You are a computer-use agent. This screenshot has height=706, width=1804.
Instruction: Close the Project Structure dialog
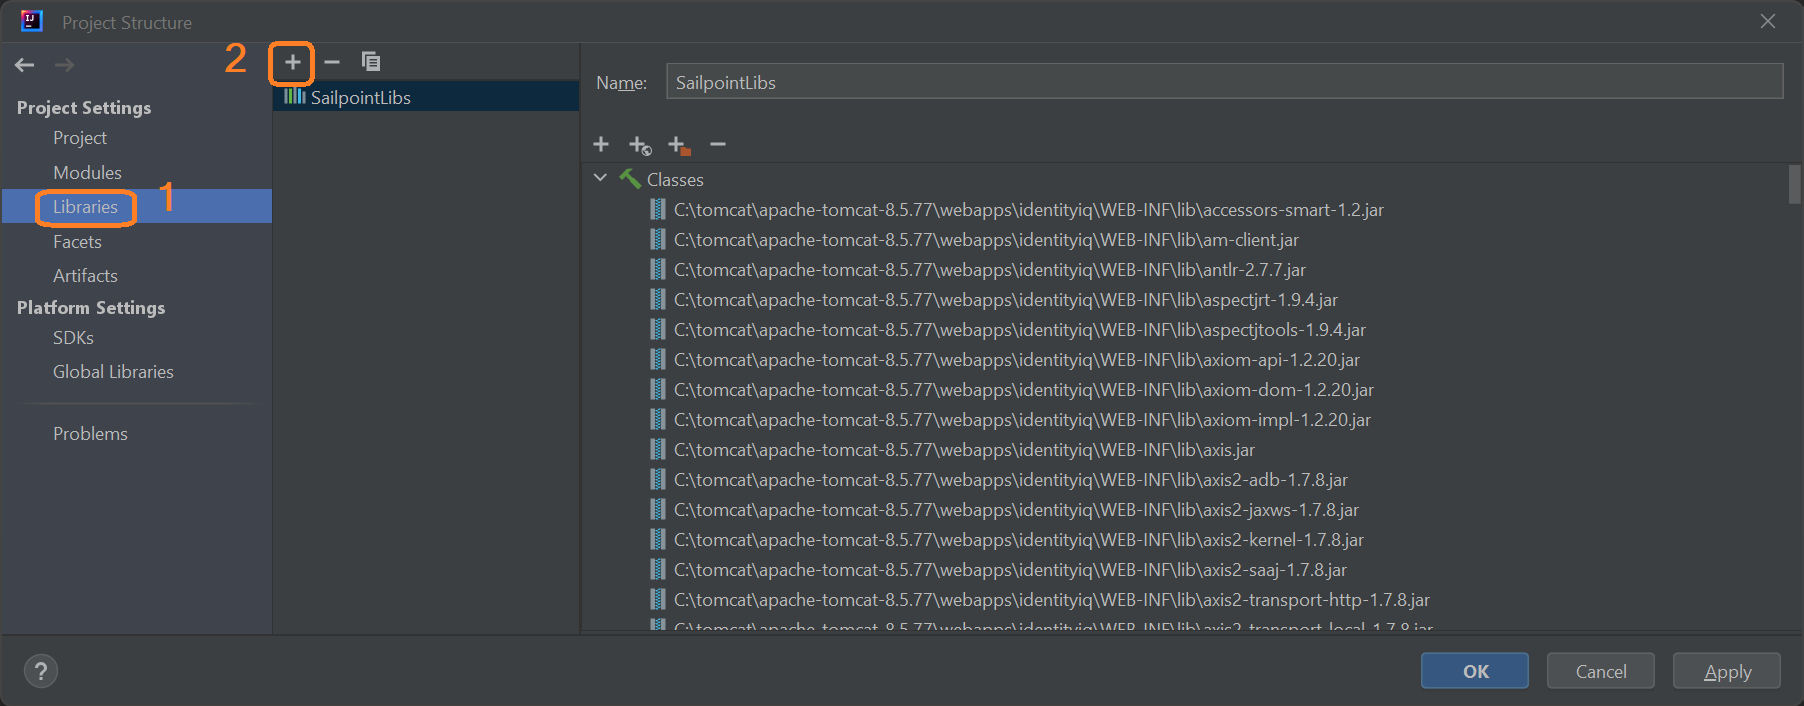(1768, 21)
